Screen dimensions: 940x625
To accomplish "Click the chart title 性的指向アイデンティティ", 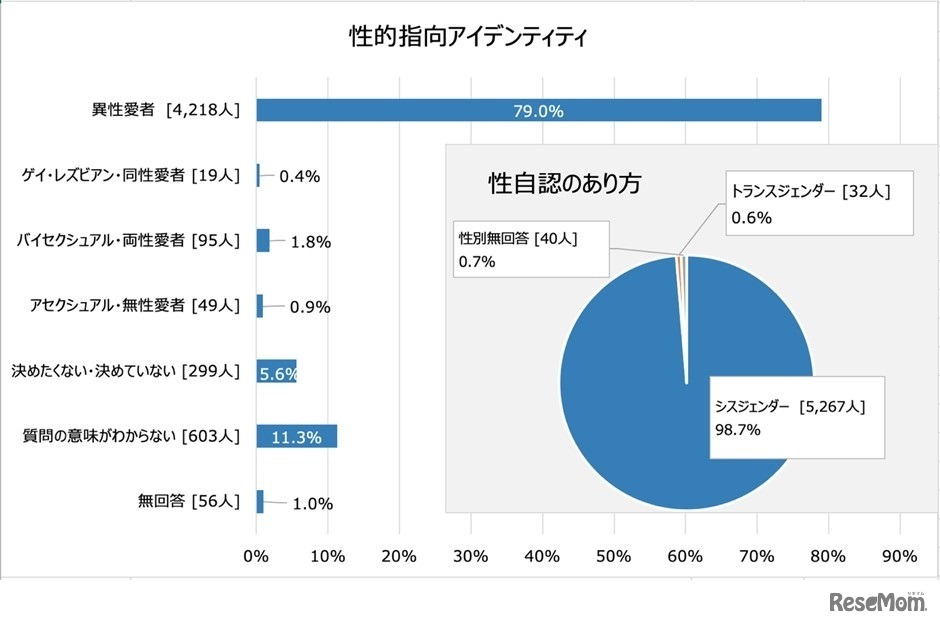I will (x=468, y=38).
